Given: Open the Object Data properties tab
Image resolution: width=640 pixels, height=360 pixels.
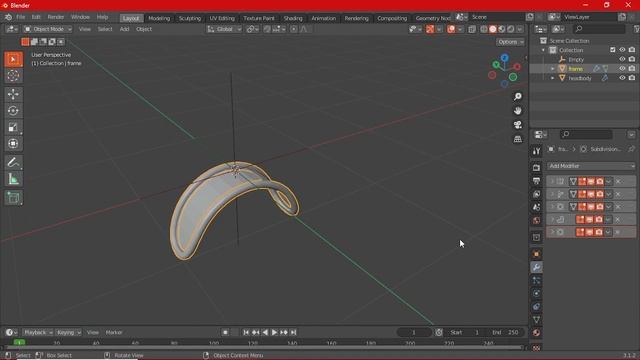Looking at the screenshot, I should tap(536, 320).
